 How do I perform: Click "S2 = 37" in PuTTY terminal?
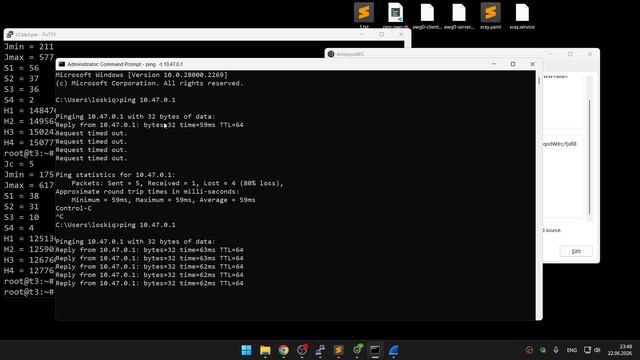pos(22,79)
